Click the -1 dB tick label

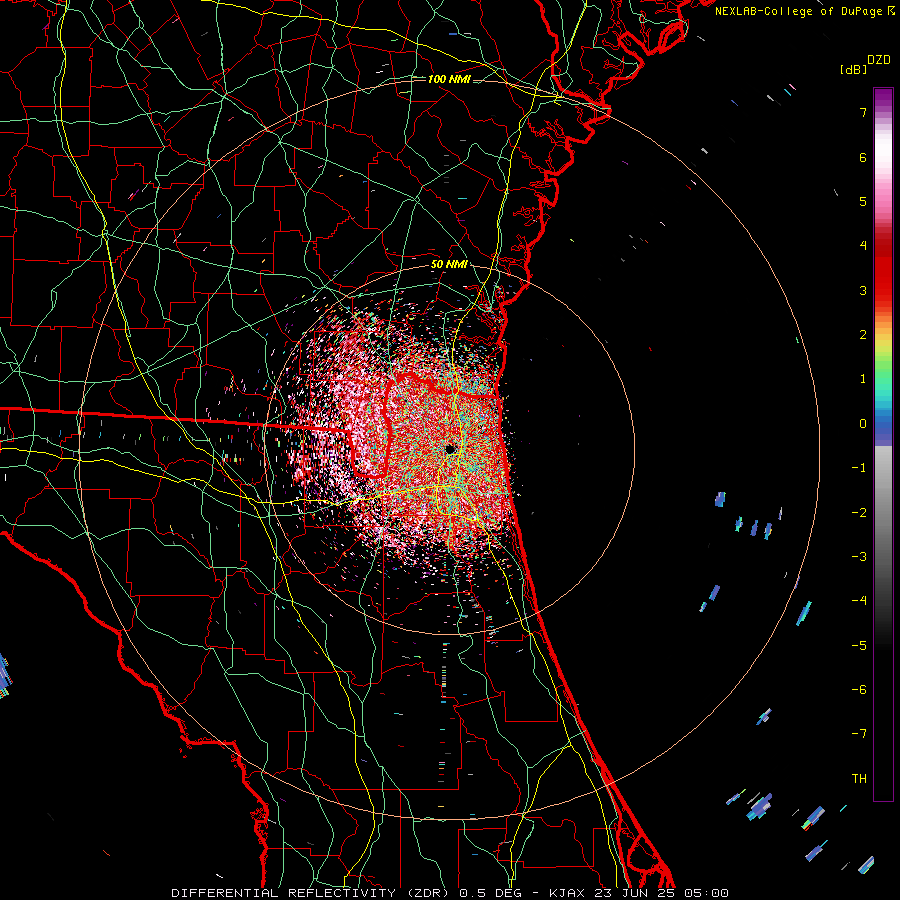point(859,468)
